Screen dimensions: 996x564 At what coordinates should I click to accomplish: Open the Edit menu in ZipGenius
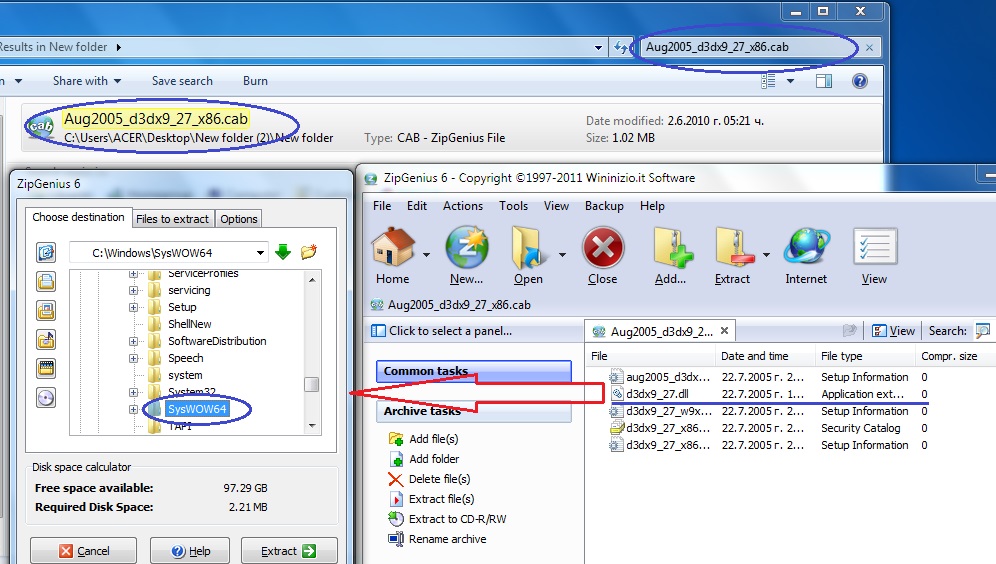(x=417, y=206)
